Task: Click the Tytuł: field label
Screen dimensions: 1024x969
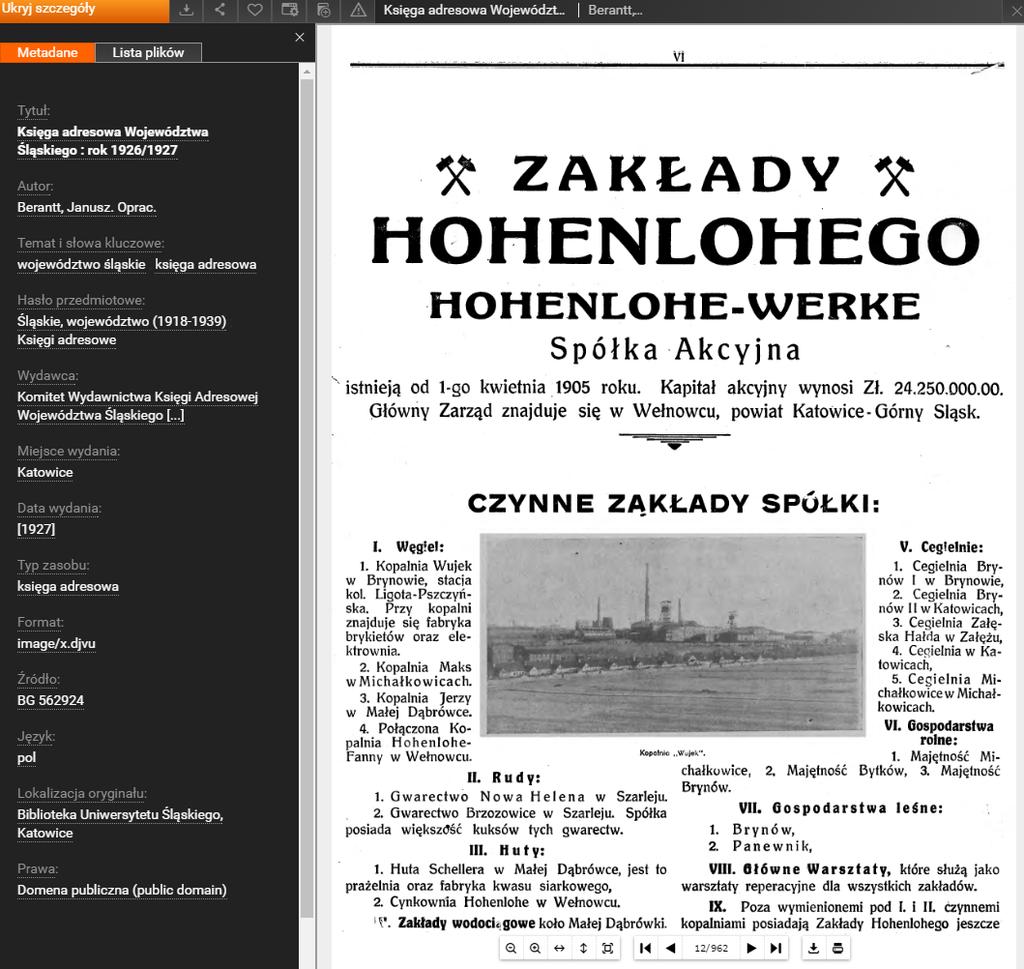Action: (x=33, y=111)
